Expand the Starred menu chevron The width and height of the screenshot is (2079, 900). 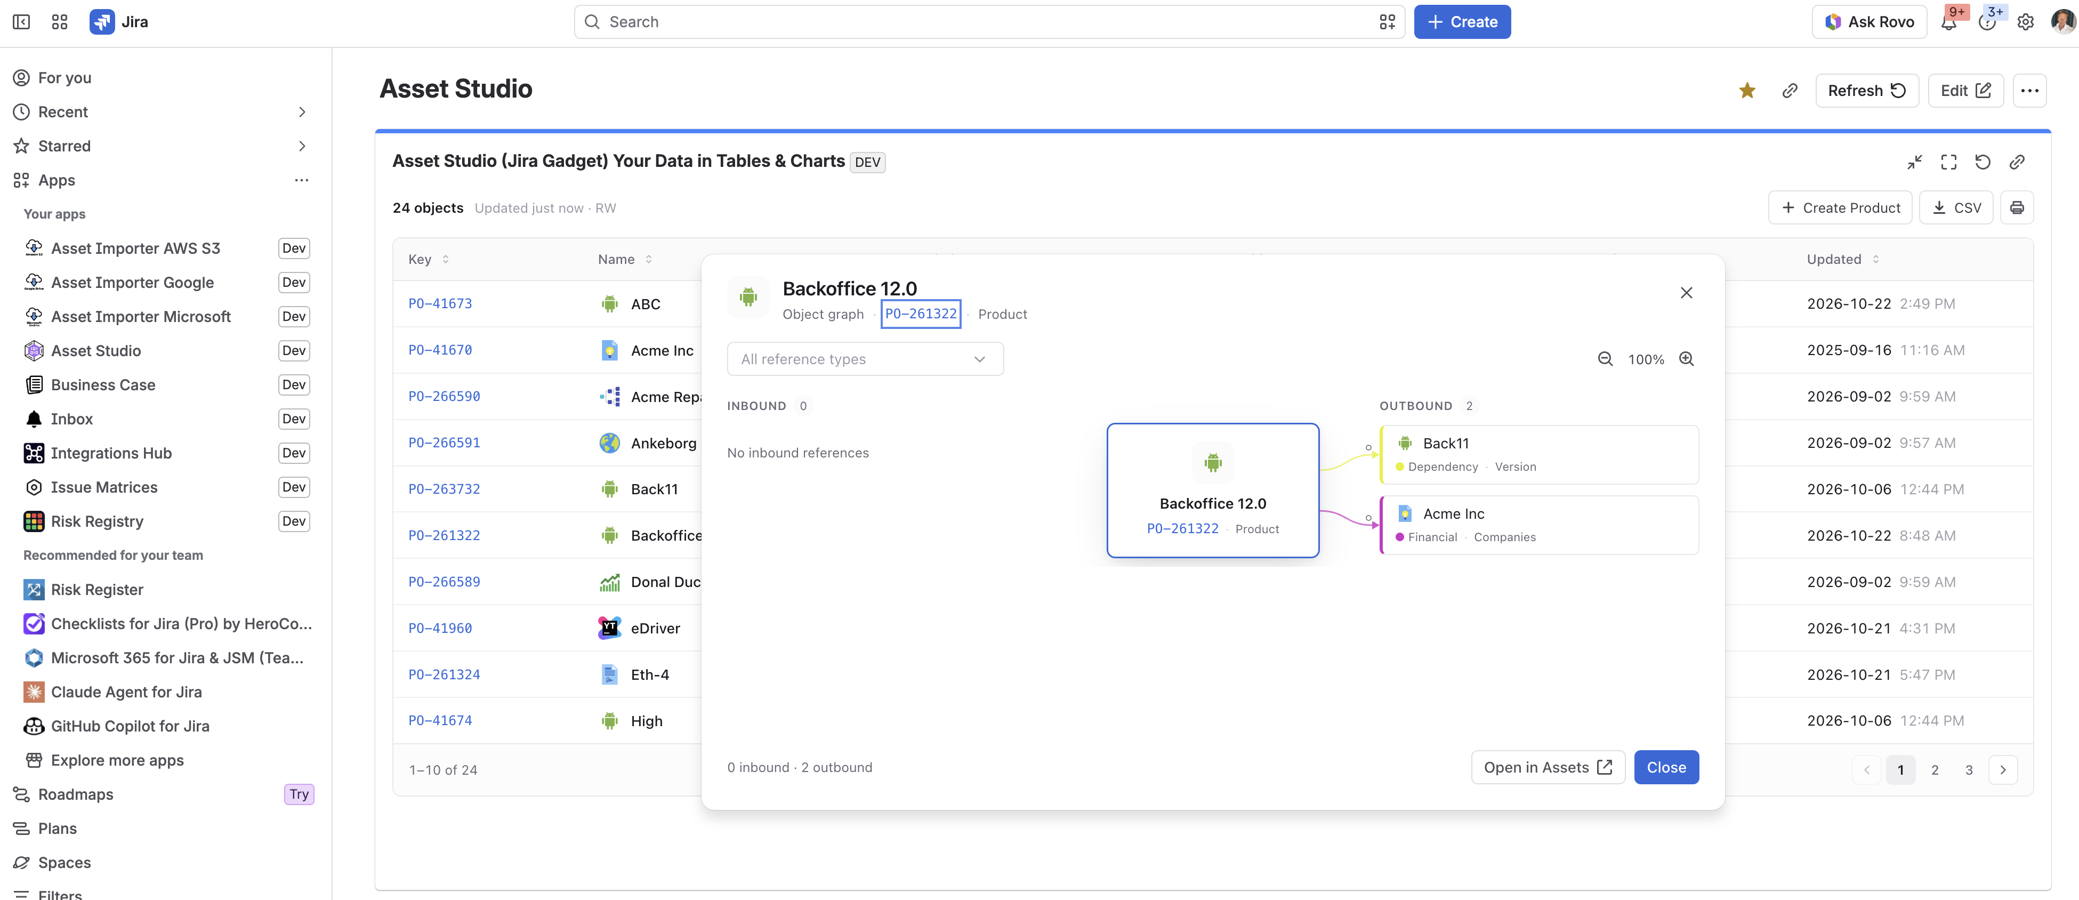point(301,146)
